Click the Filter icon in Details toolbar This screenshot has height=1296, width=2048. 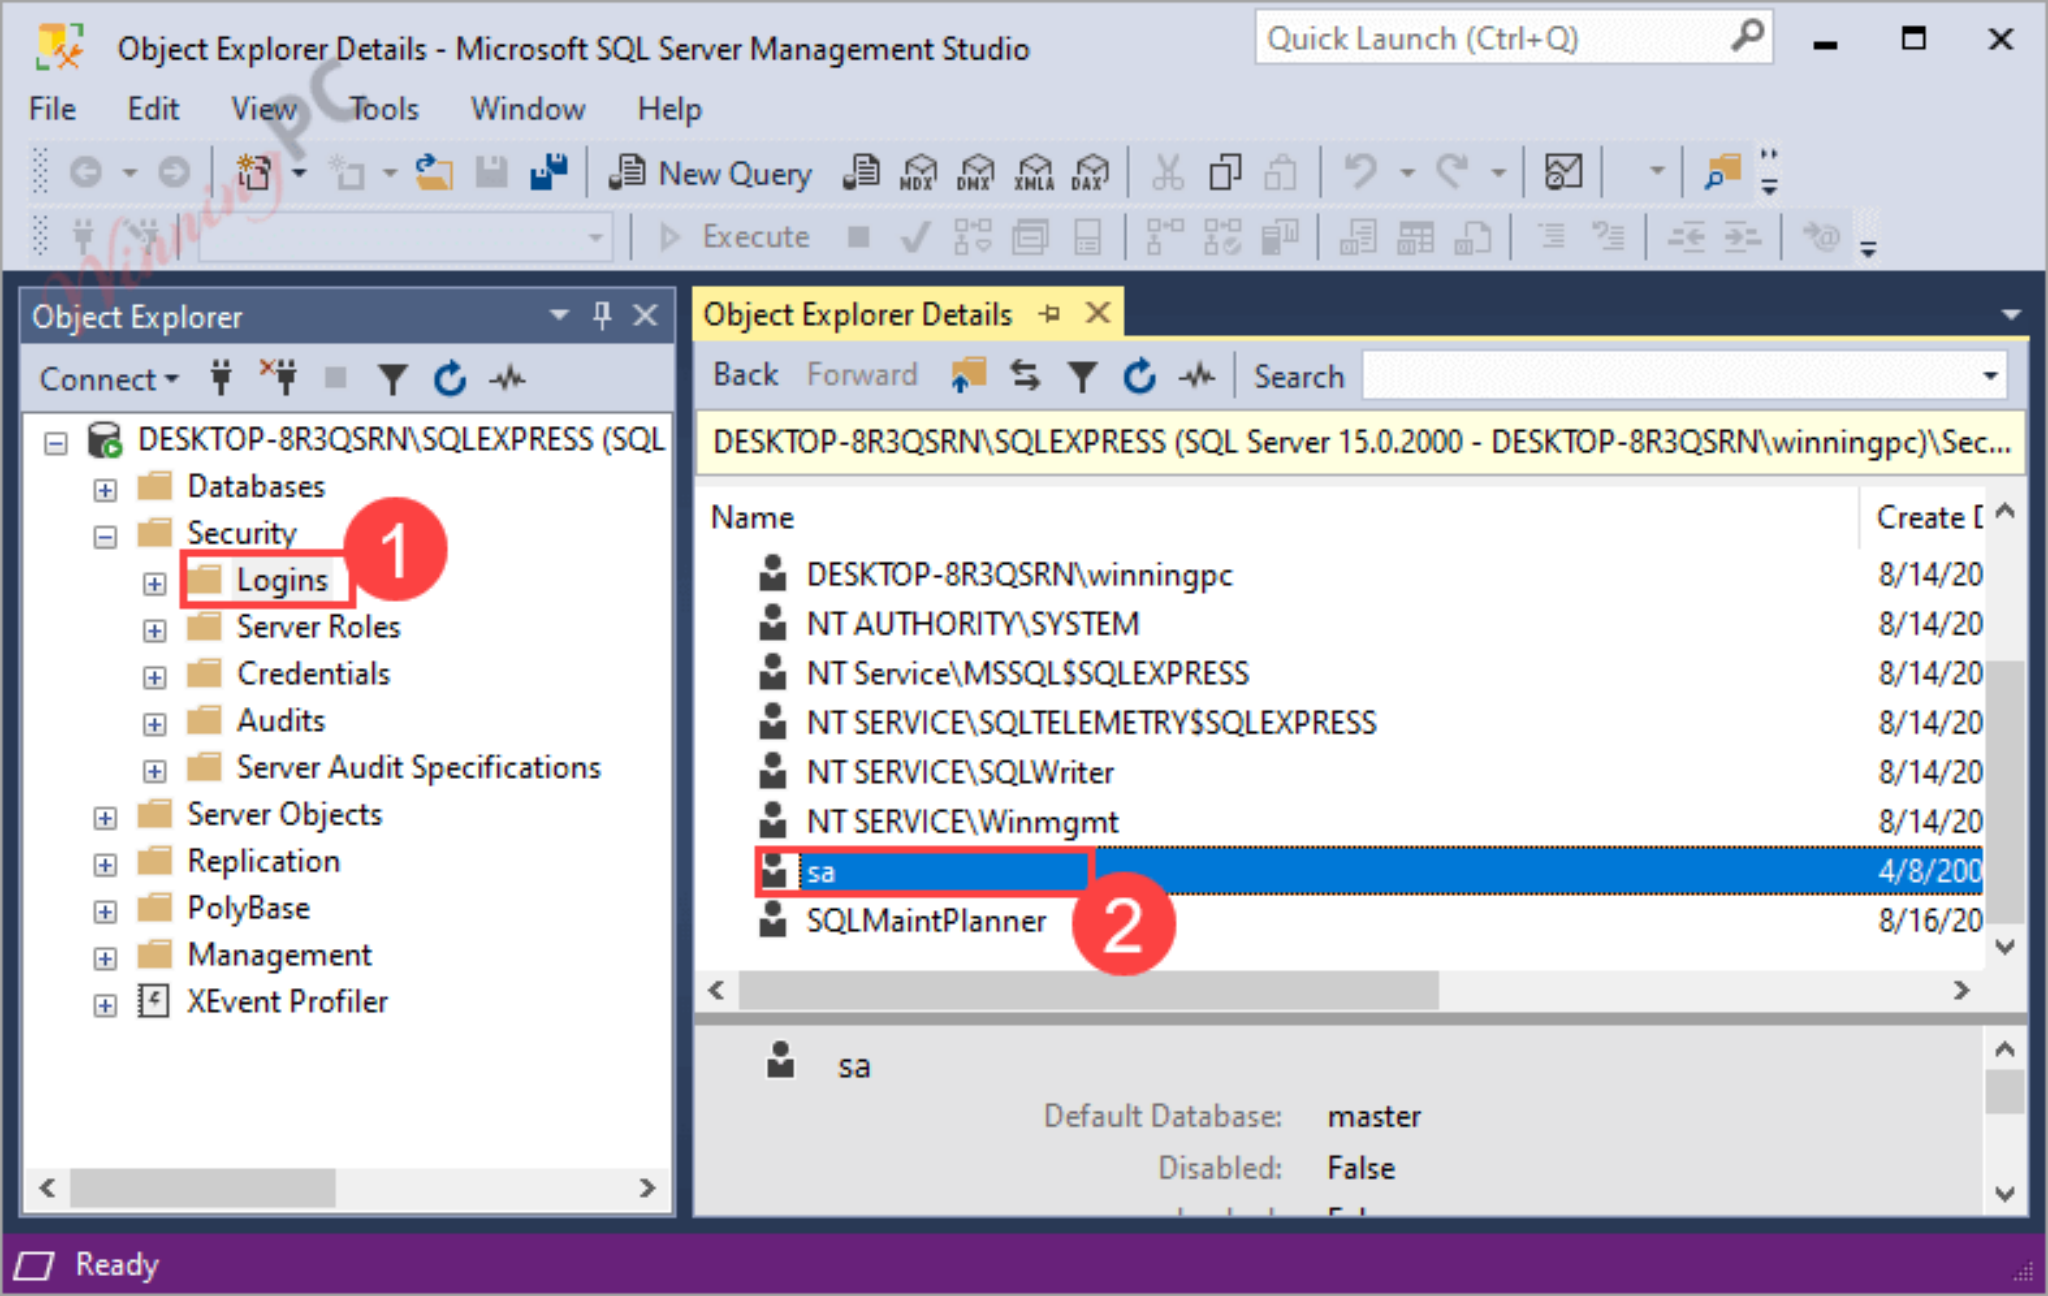(1082, 376)
